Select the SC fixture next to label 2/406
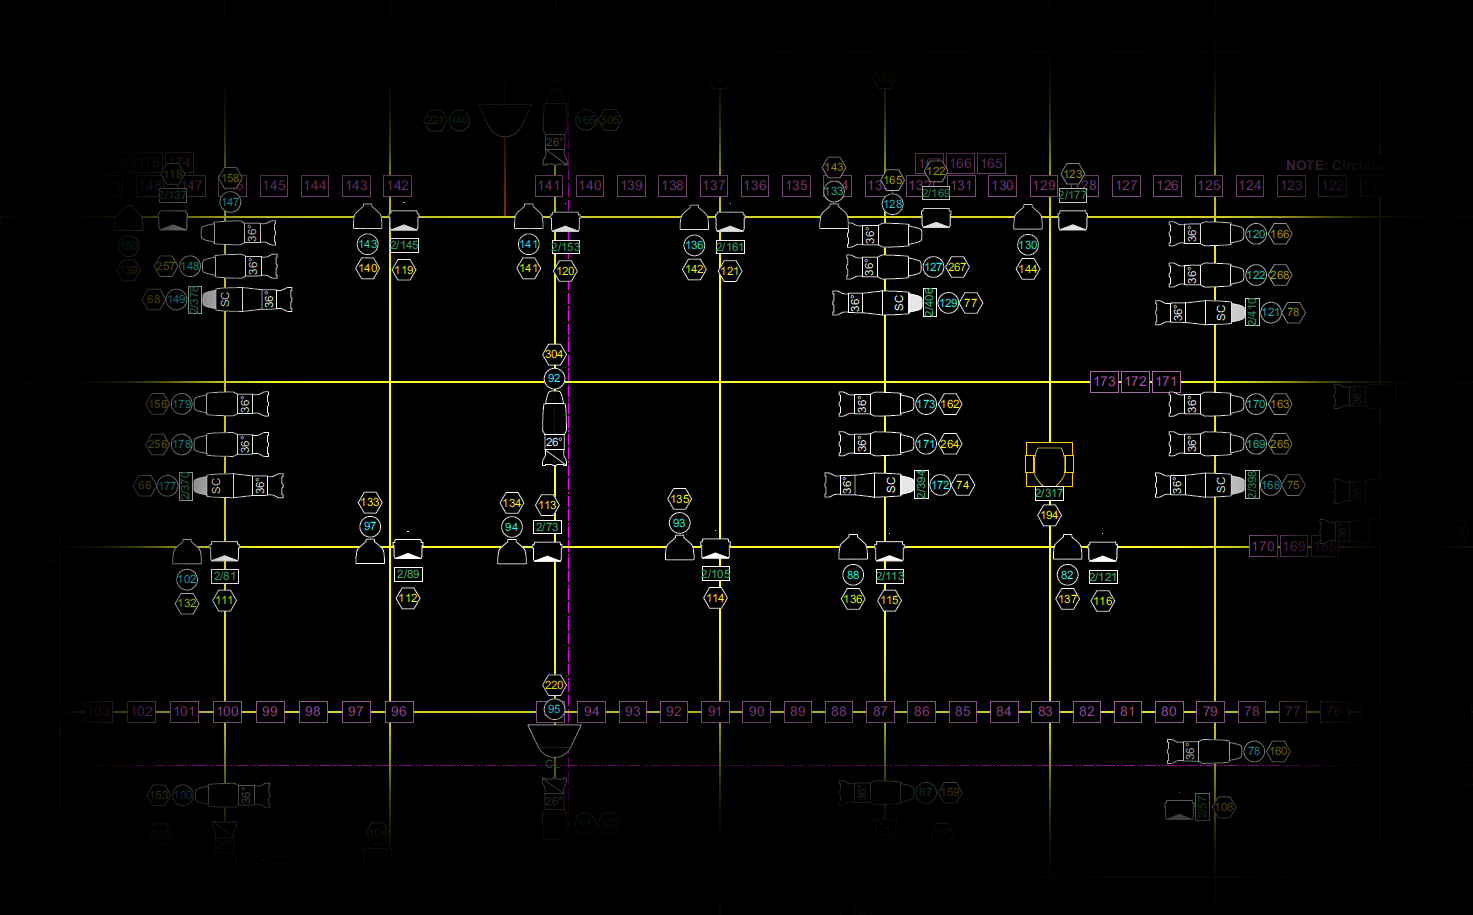 (x=878, y=303)
